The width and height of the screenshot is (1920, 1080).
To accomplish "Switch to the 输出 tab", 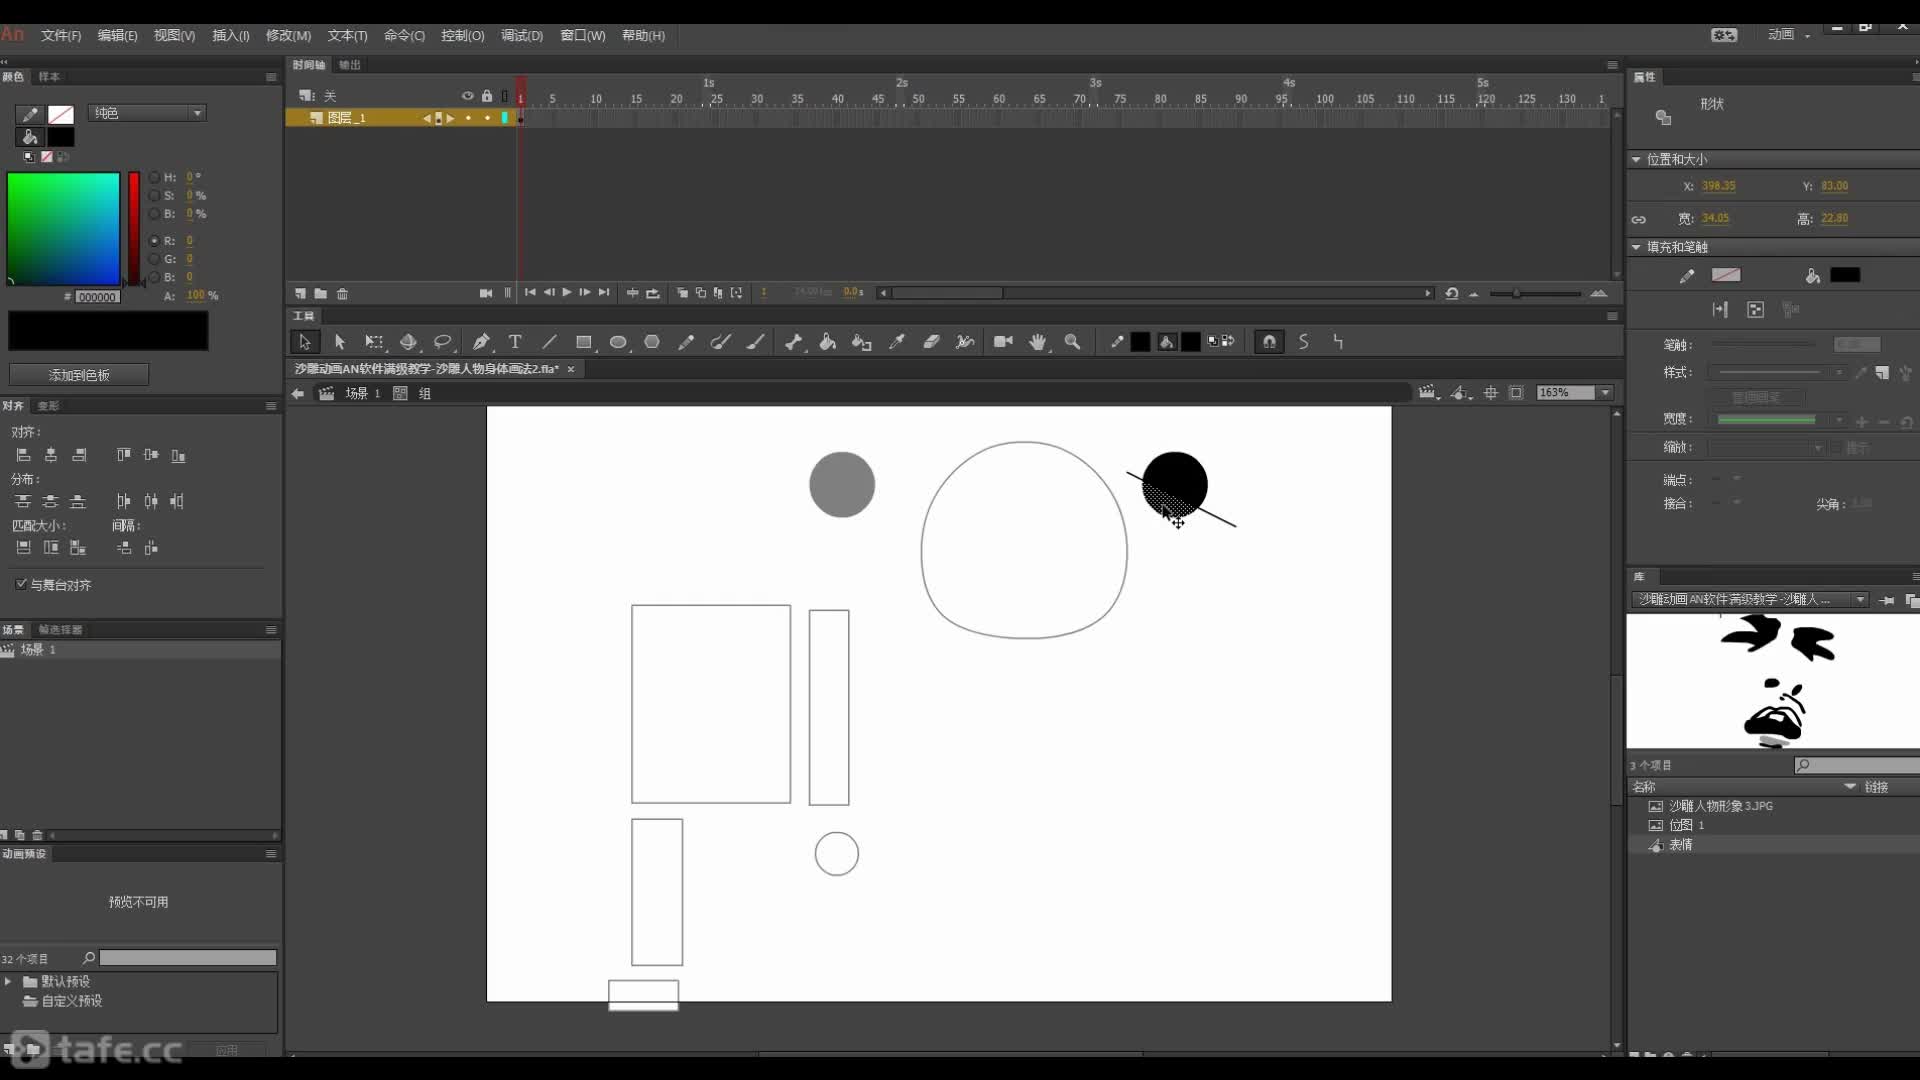I will (350, 65).
